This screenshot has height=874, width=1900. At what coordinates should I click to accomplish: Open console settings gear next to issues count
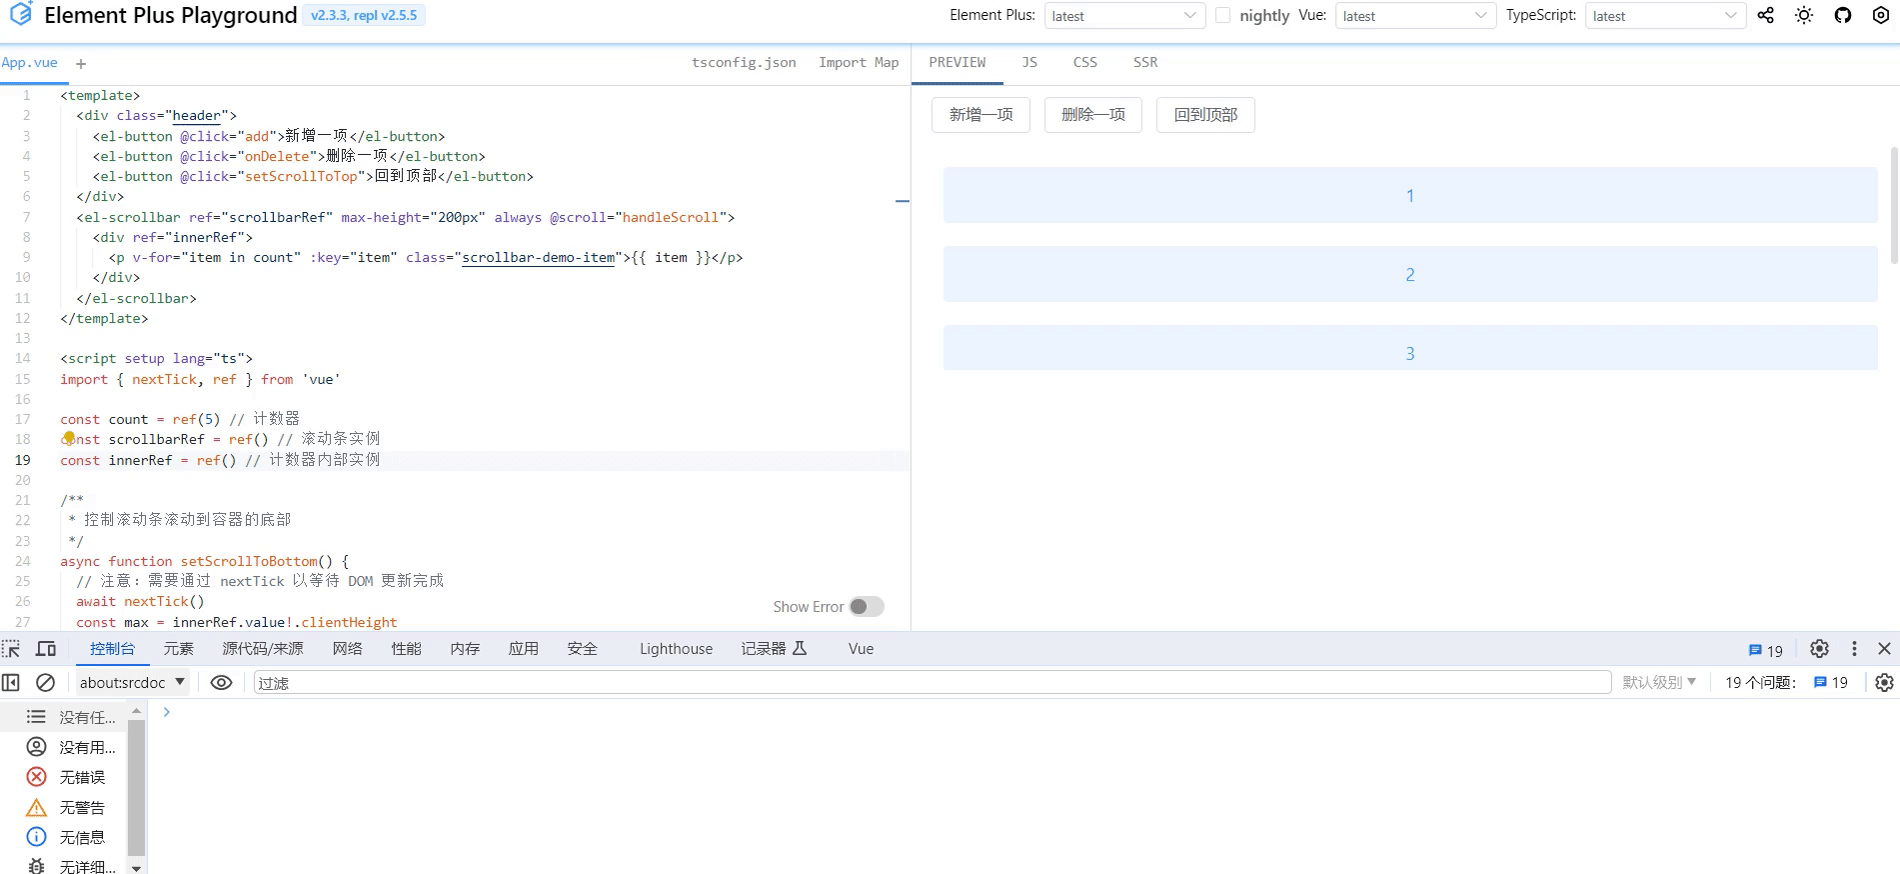click(x=1884, y=682)
